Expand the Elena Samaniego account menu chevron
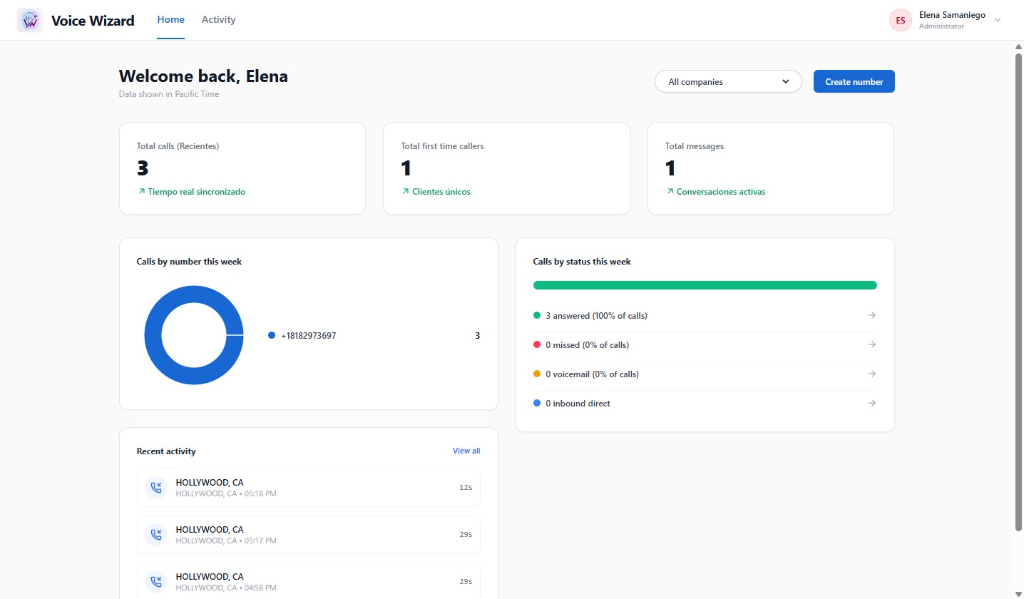This screenshot has width=1024, height=599. point(997,20)
